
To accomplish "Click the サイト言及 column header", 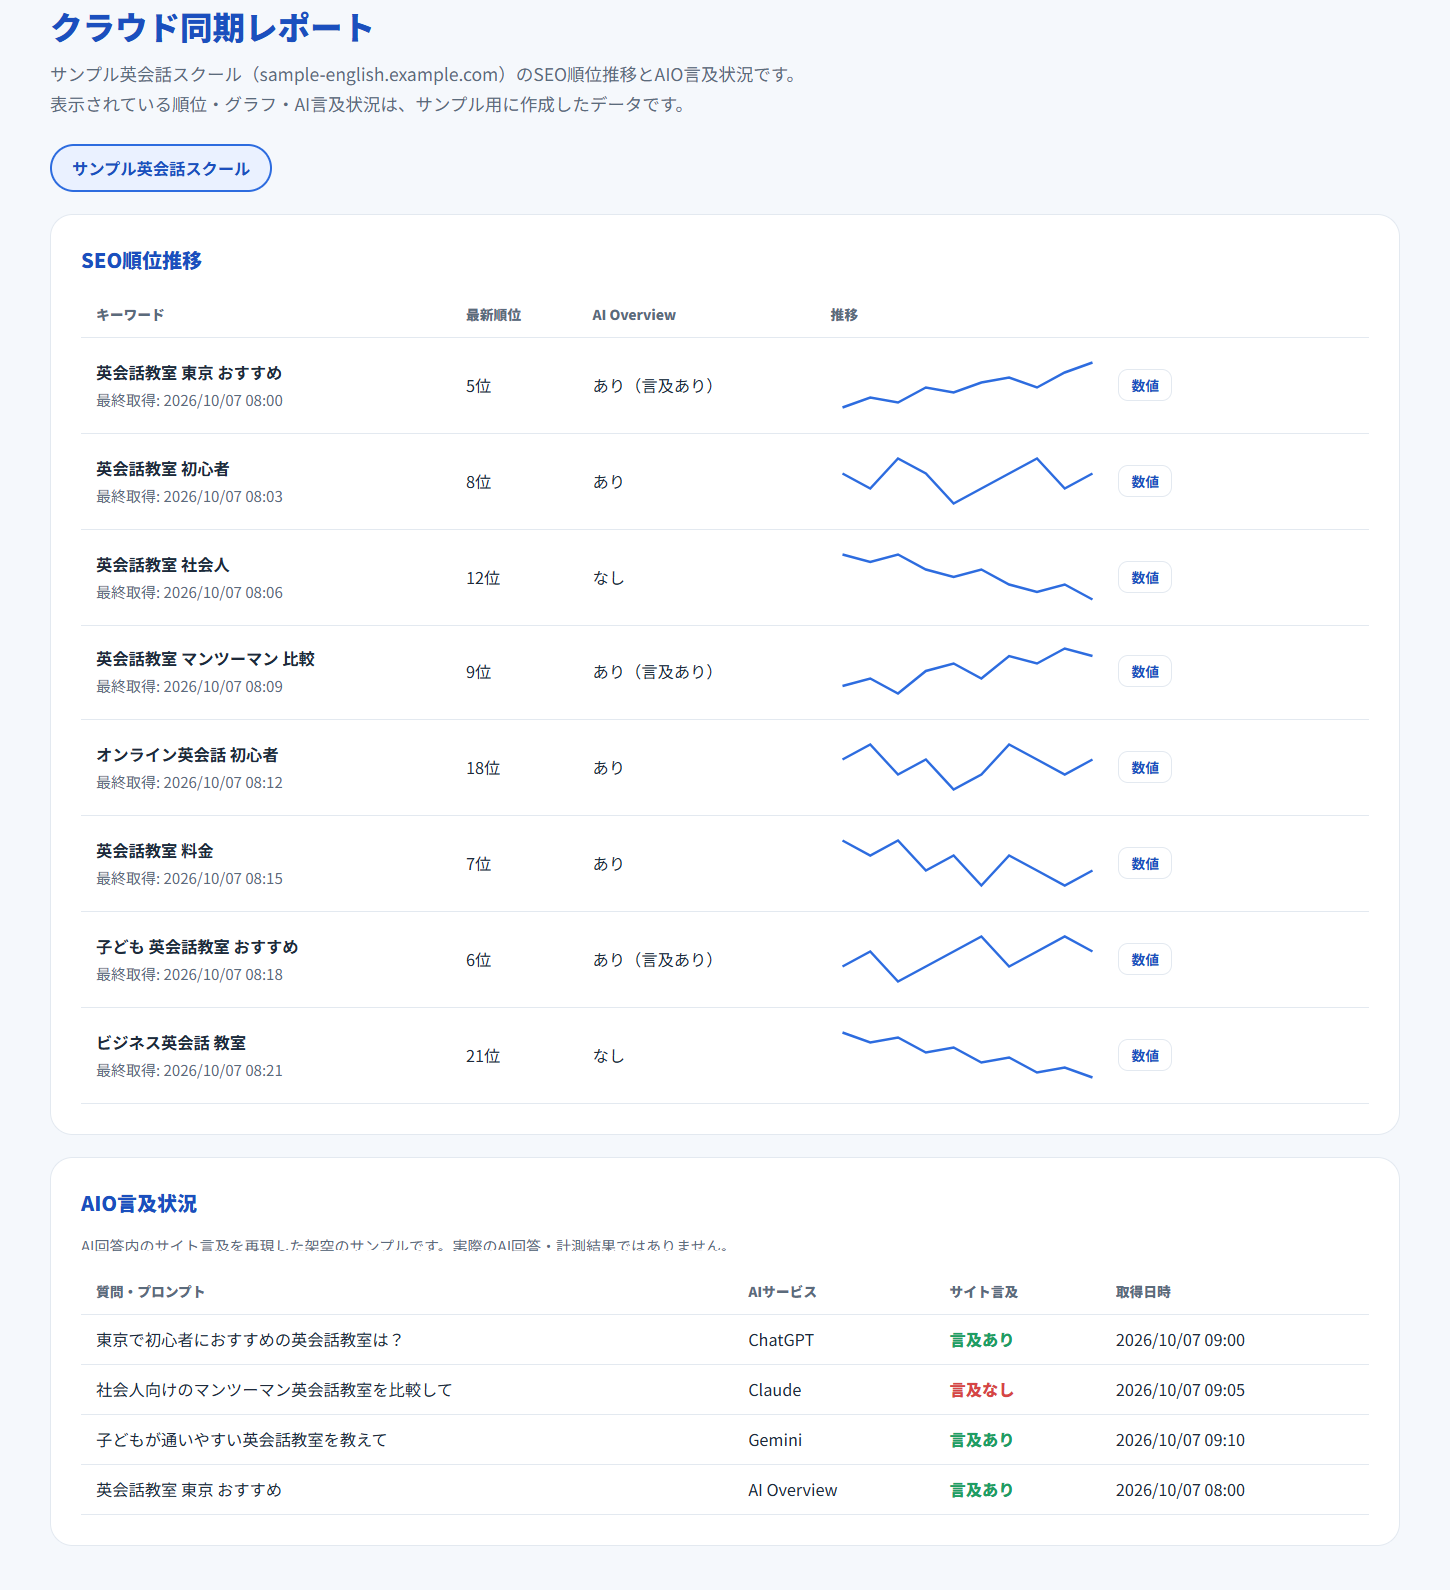I will tap(983, 1292).
